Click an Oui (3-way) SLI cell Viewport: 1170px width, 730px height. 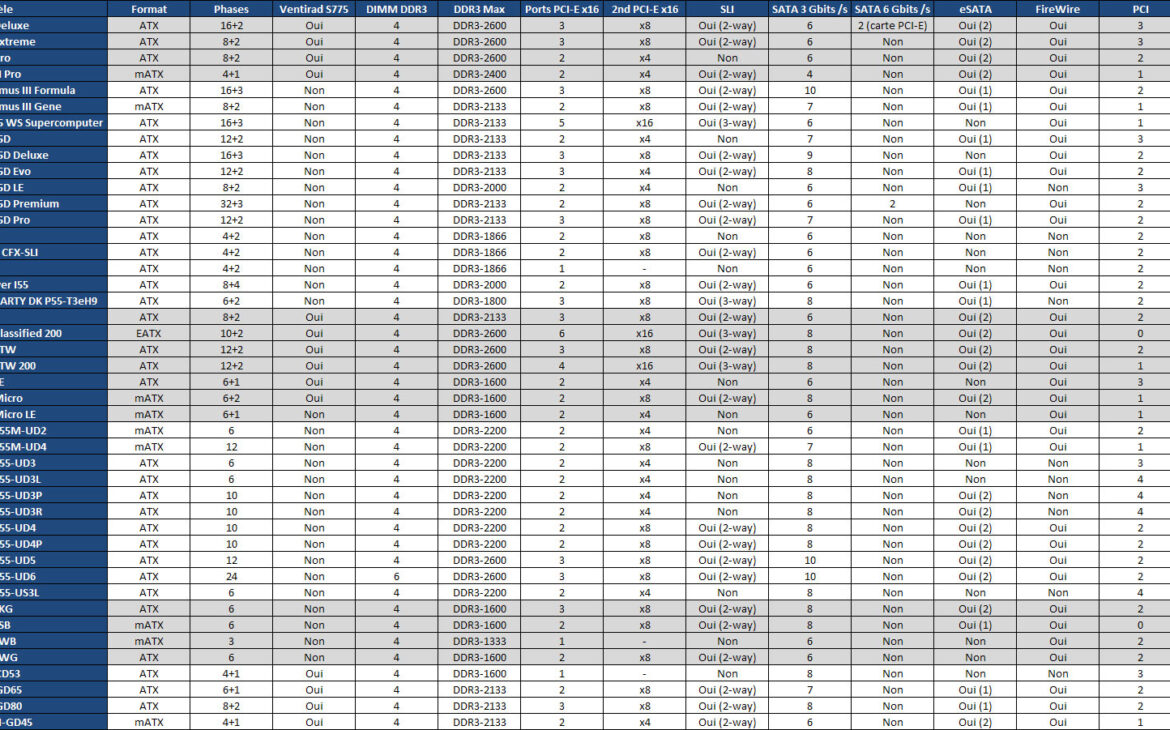(x=726, y=122)
